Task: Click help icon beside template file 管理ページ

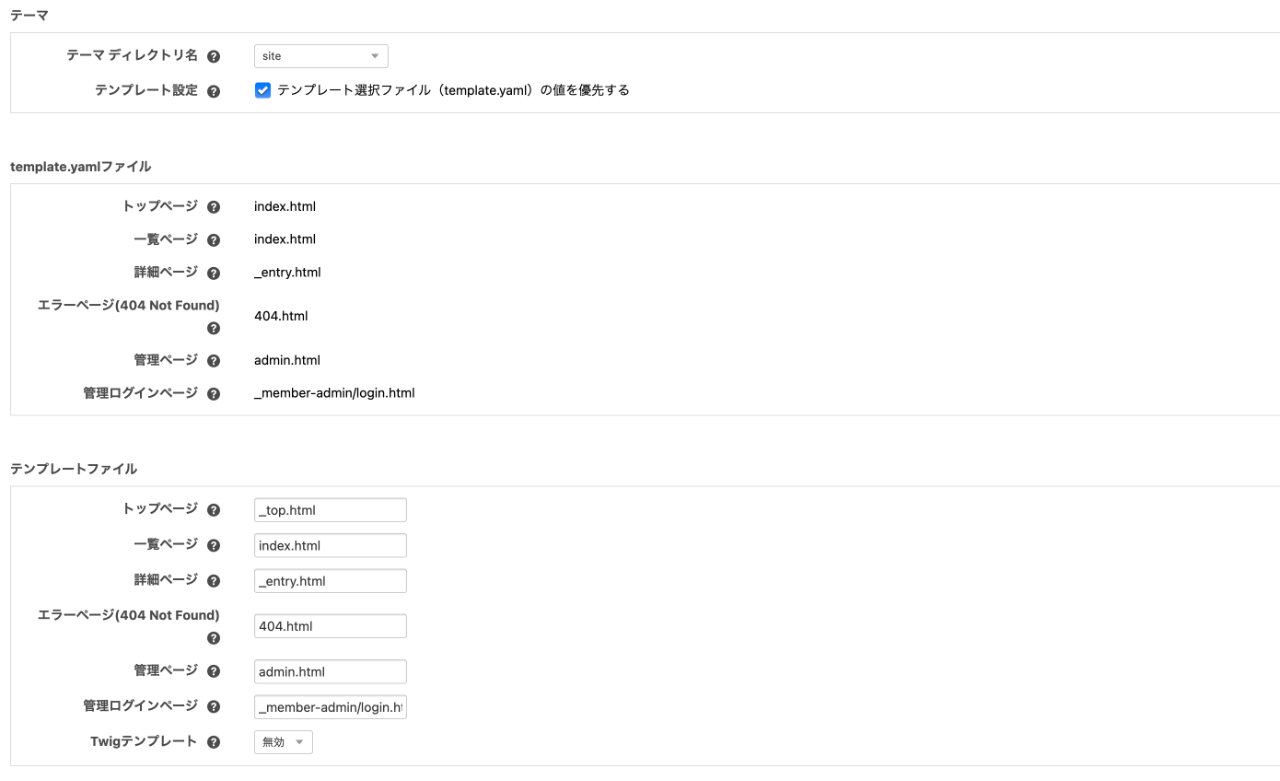Action: pyautogui.click(x=213, y=671)
